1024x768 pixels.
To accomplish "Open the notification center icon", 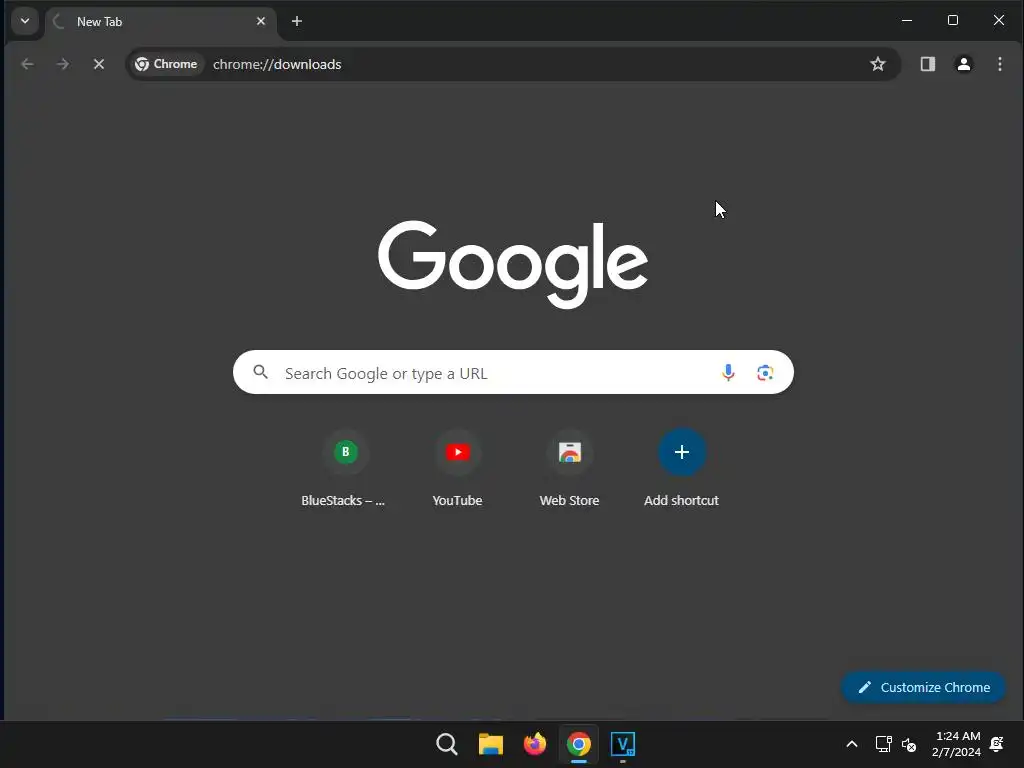I will tap(997, 744).
